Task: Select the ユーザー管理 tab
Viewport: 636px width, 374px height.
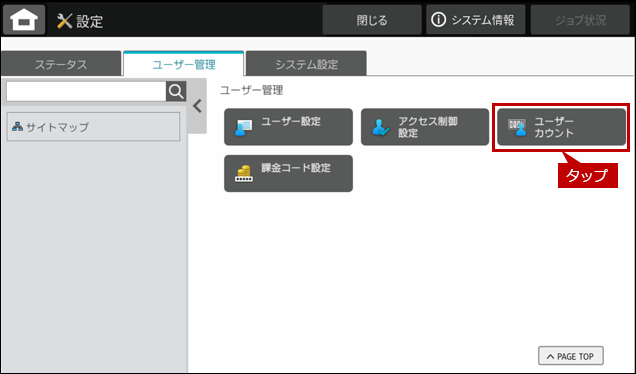Action: click(183, 64)
